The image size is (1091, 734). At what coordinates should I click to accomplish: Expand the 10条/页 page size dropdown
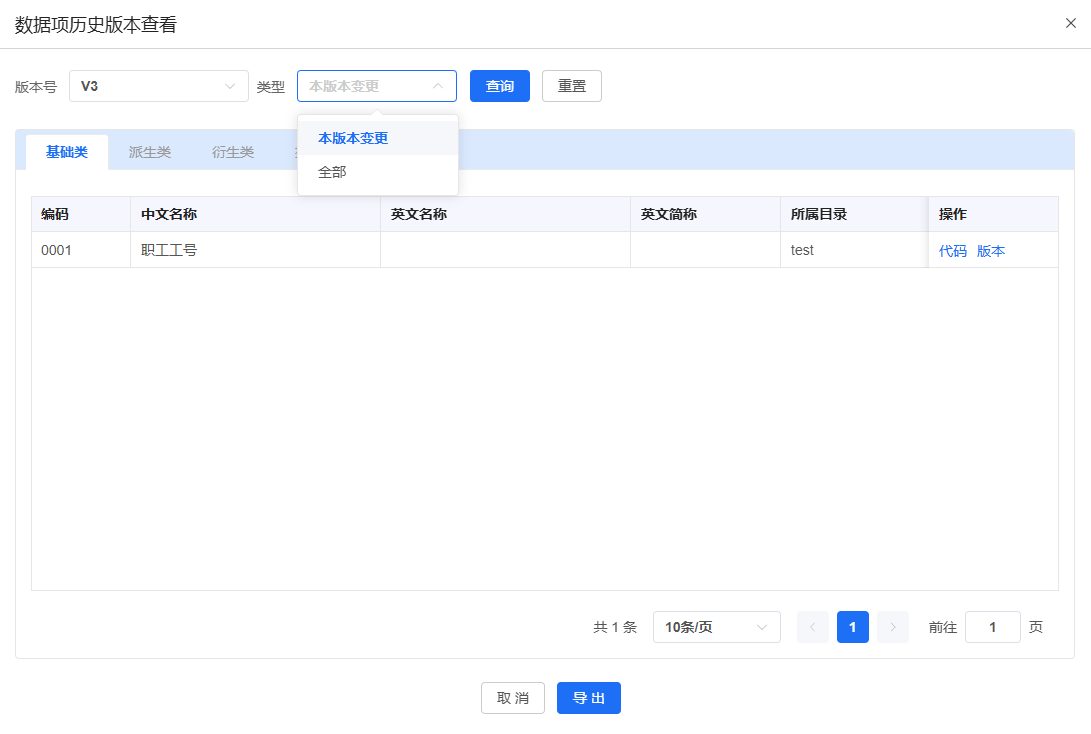coord(717,627)
